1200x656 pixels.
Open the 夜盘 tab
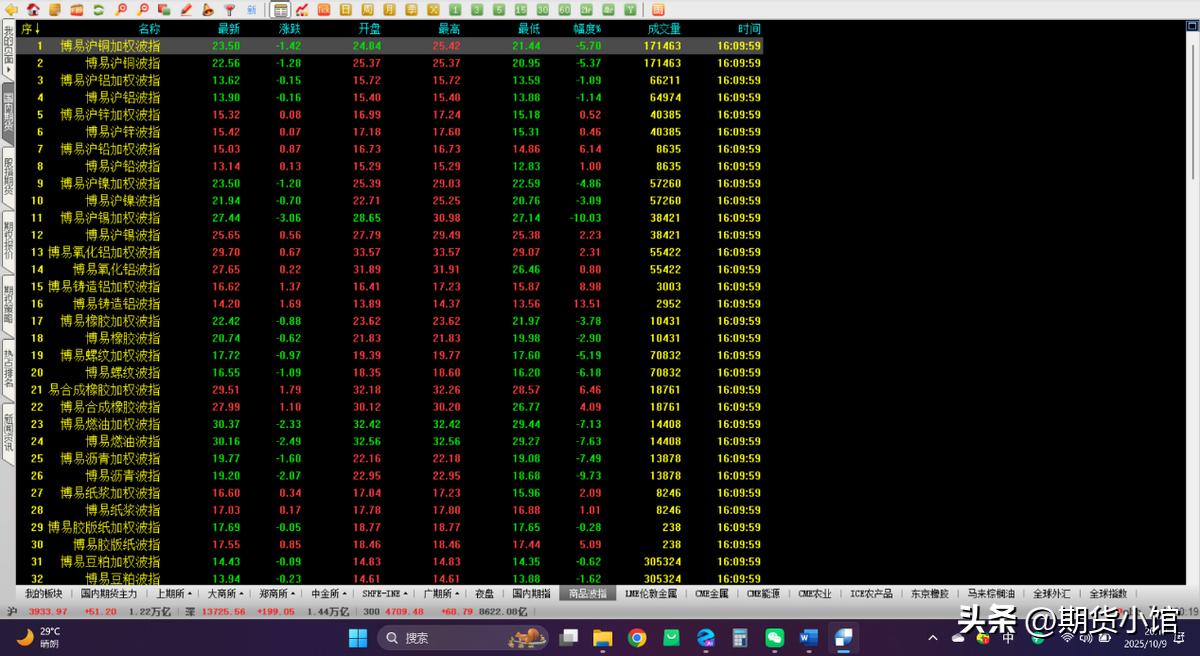(x=484, y=593)
